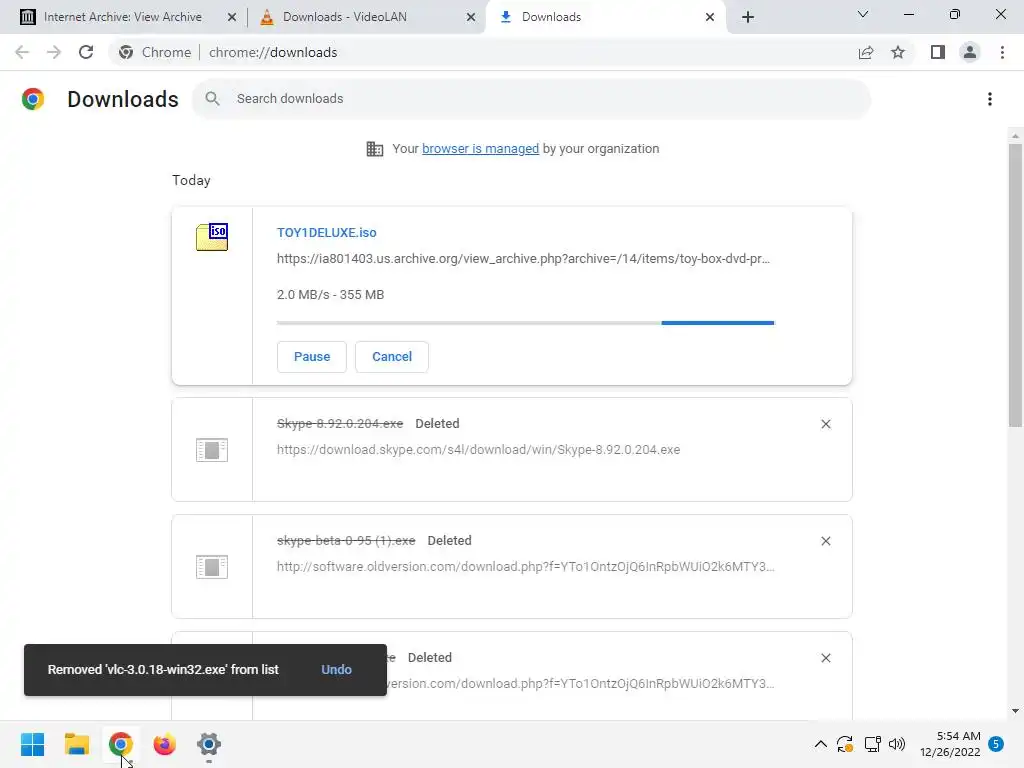Launch Firefox from the taskbar
The height and width of the screenshot is (768, 1024).
click(x=165, y=744)
